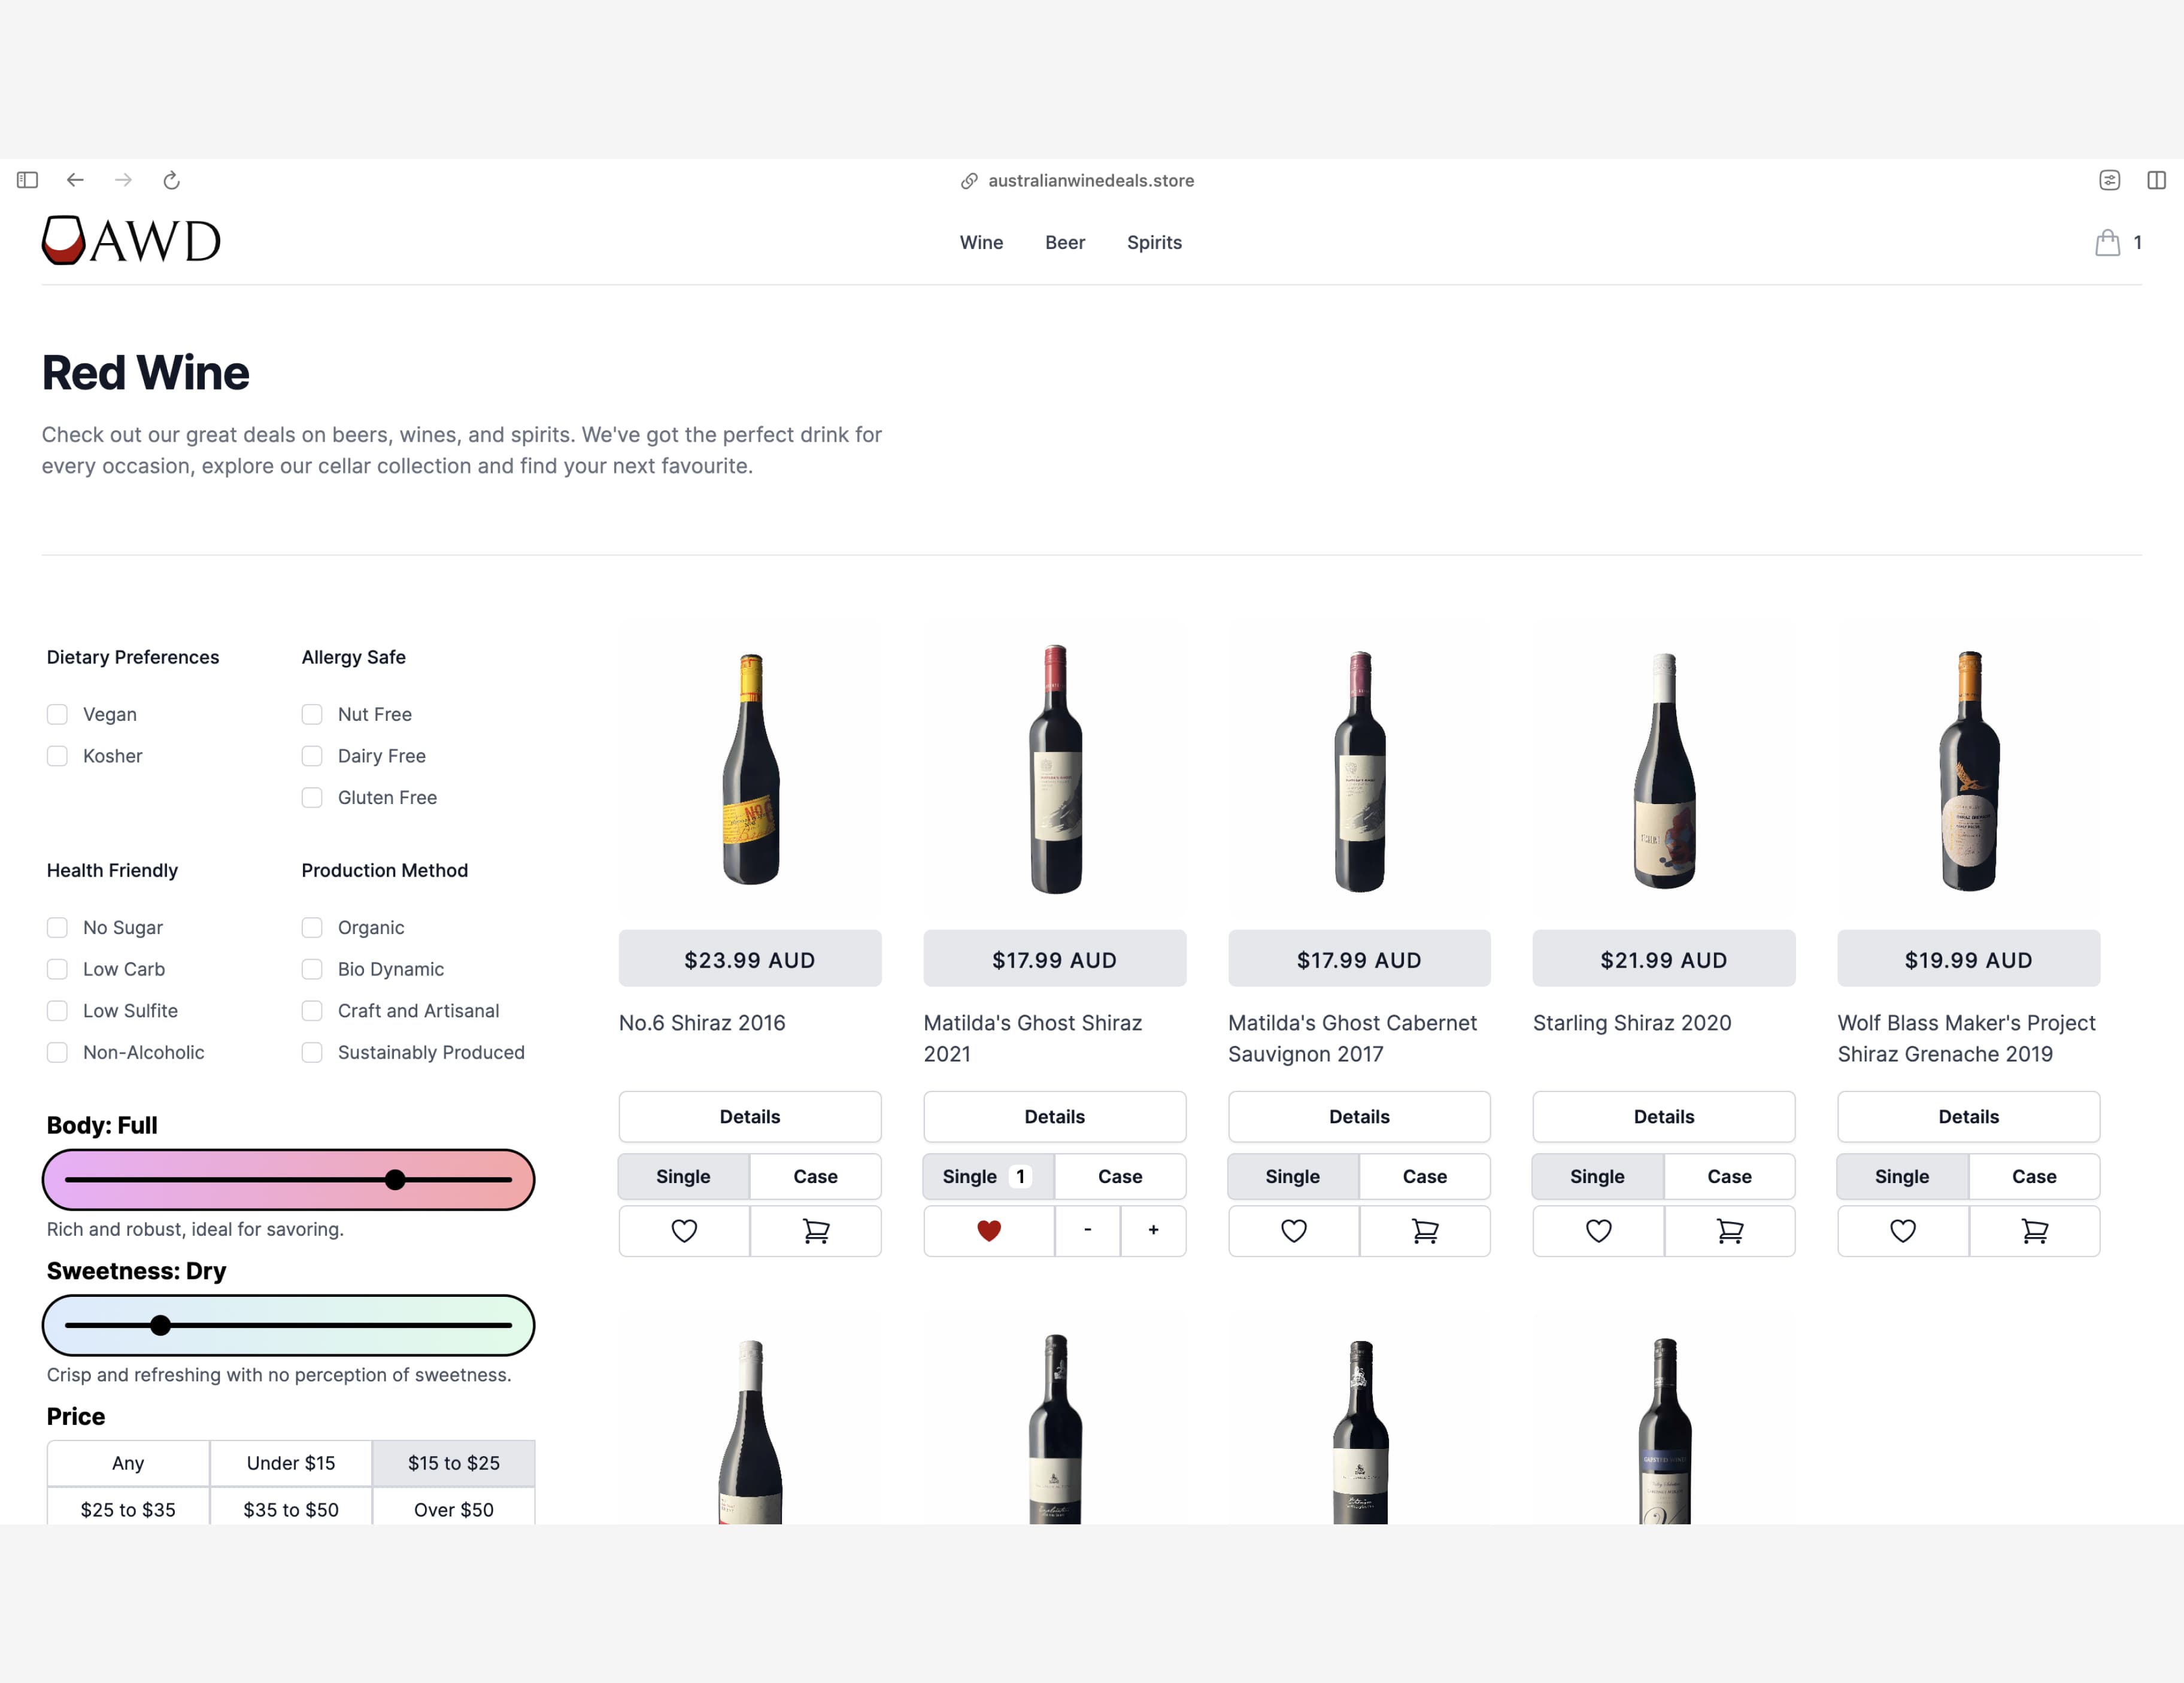View Details for Starling Shiraz 2020
Viewport: 2184px width, 1683px height.
pos(1664,1116)
